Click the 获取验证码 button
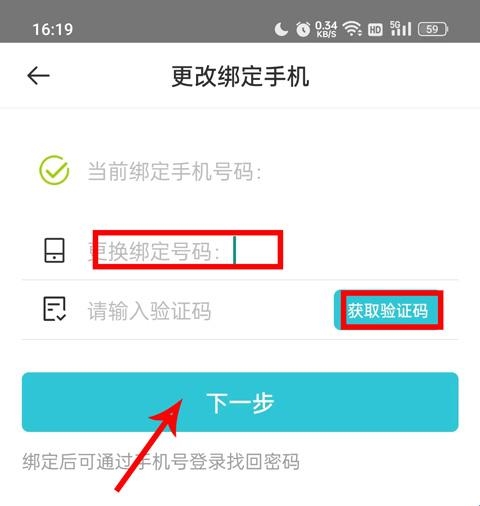 pyautogui.click(x=388, y=310)
